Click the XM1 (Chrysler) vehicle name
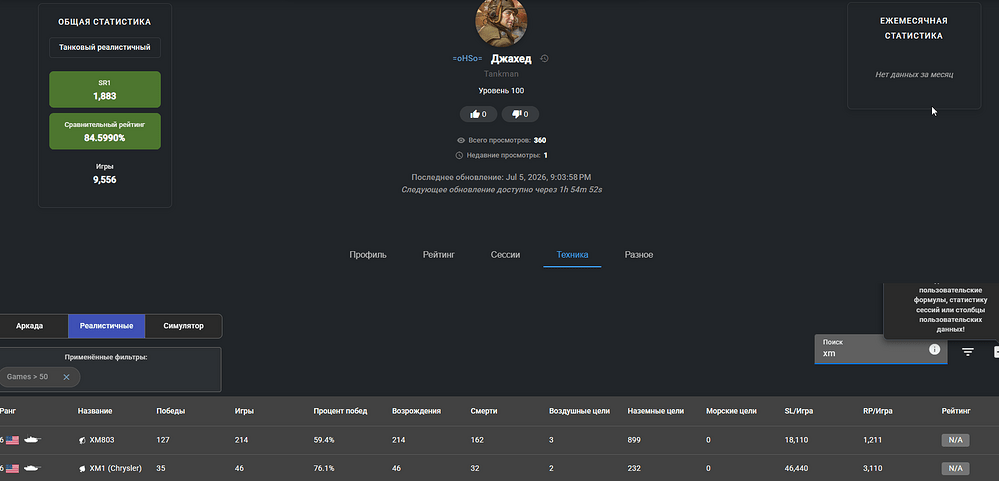Viewport: 999px width, 481px height. click(x=115, y=468)
